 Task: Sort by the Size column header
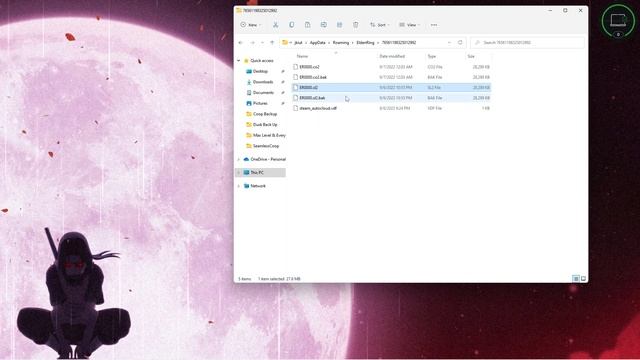click(471, 56)
